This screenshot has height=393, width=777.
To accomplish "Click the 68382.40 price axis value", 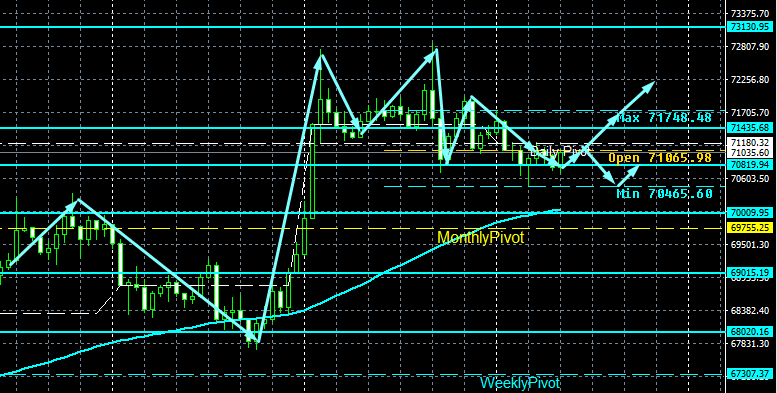I will point(750,311).
